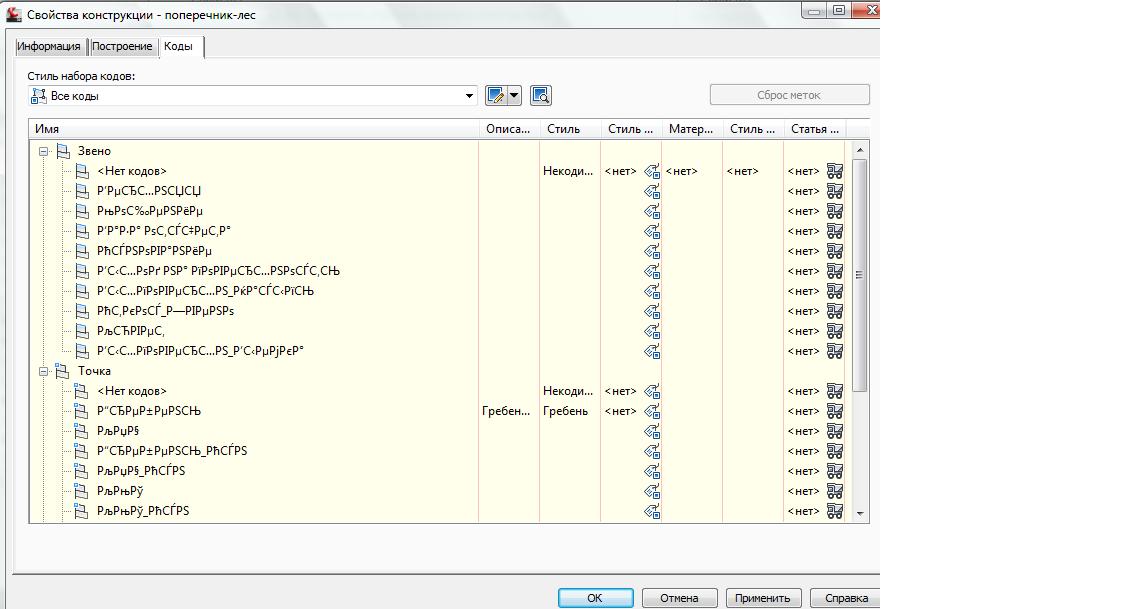Viewport: 1121px width, 609px height.
Task: Click the application icon in the title bar
Action: pyautogui.click(x=14, y=14)
